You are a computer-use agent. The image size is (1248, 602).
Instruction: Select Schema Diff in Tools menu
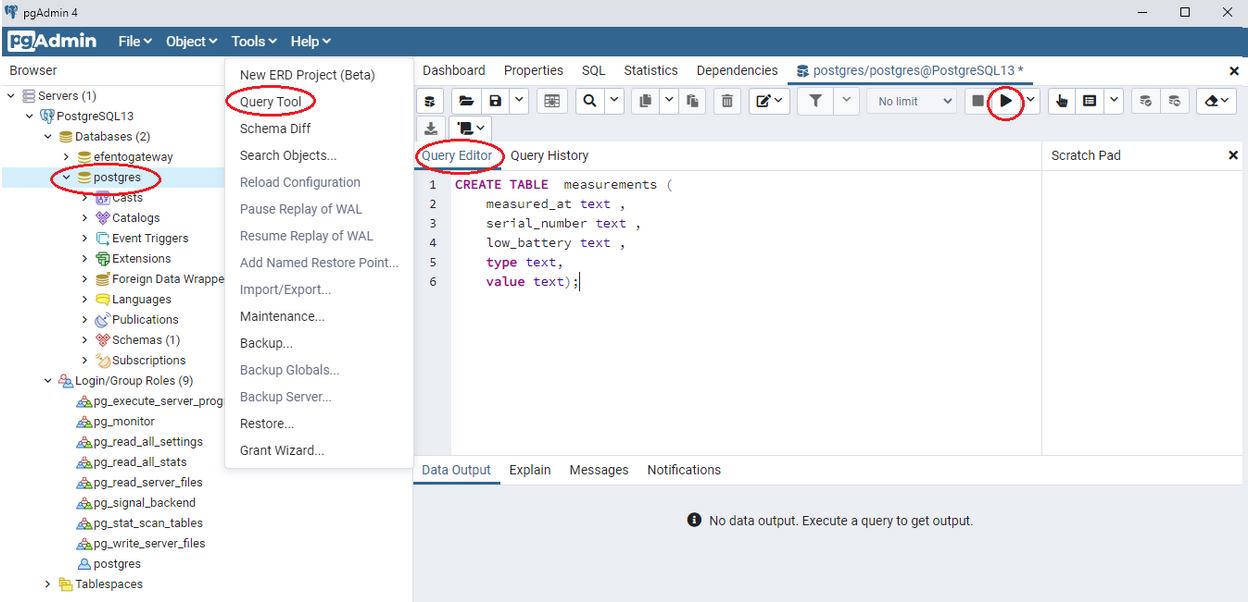pyautogui.click(x=275, y=129)
